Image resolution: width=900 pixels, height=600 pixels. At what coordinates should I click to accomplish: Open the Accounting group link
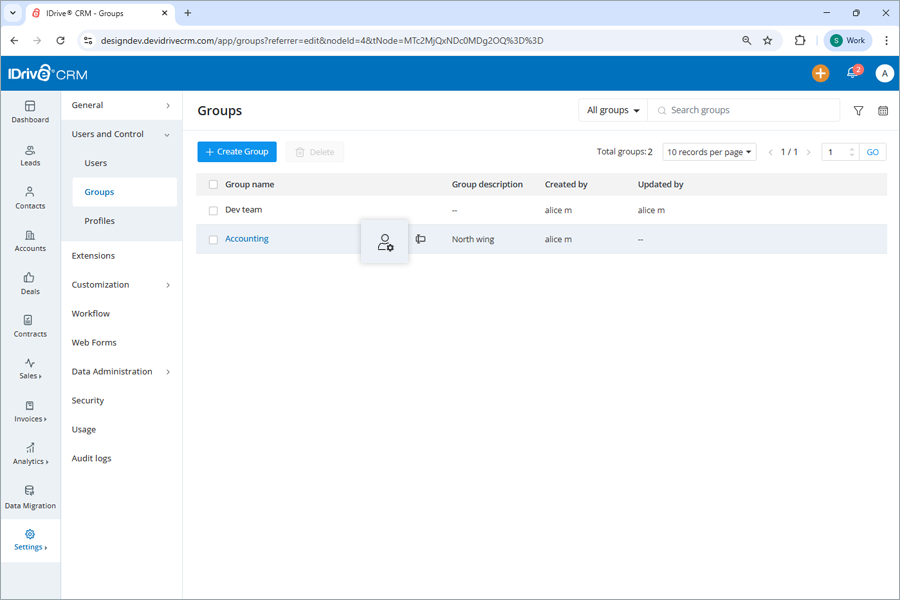(246, 239)
